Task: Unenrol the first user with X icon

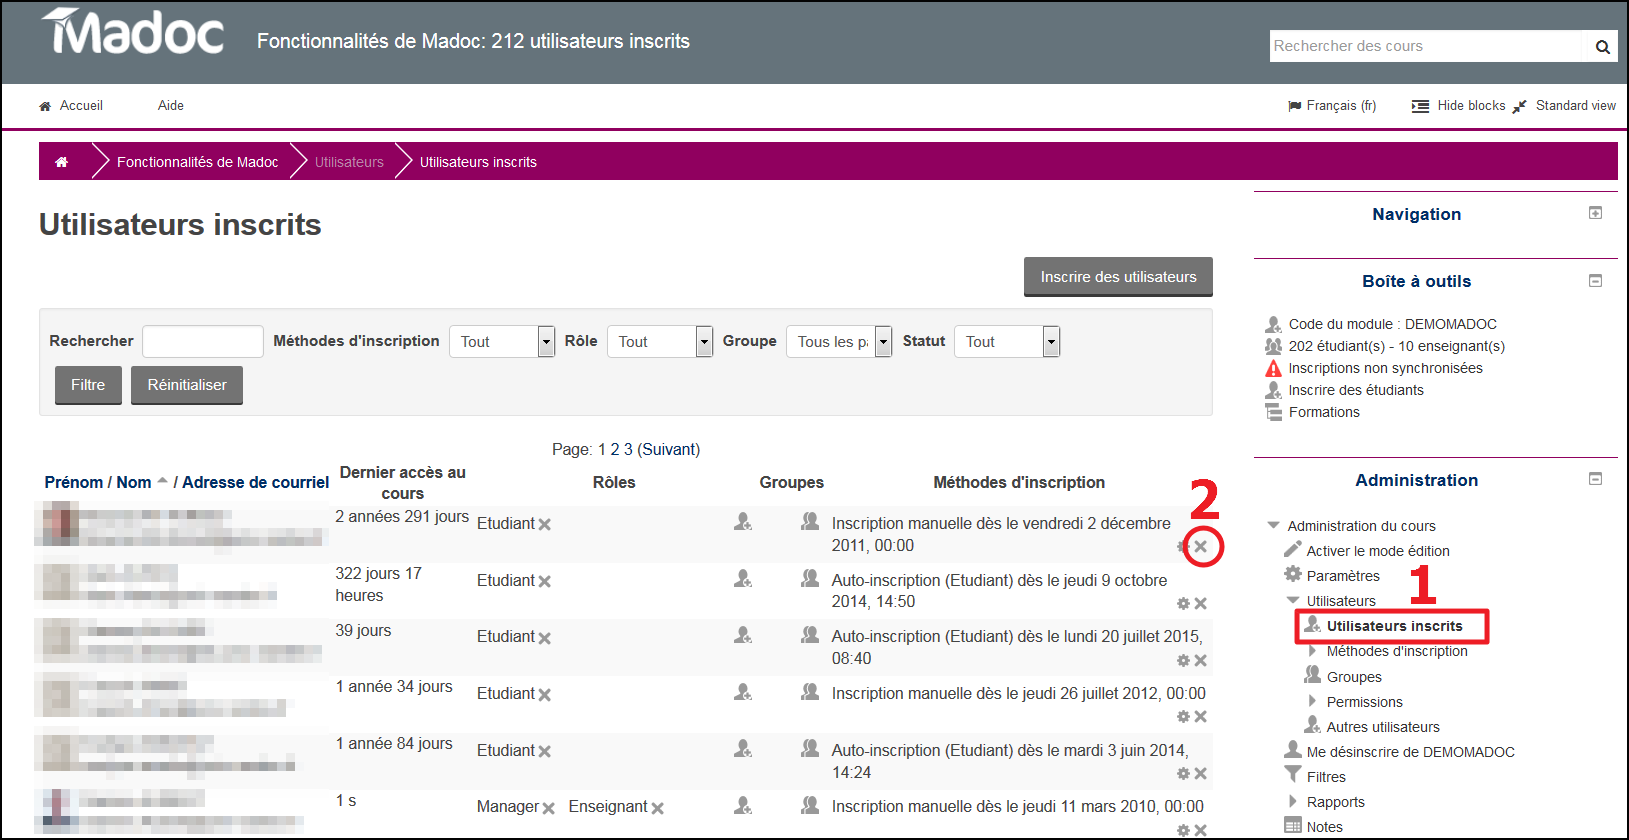Action: [x=1201, y=546]
